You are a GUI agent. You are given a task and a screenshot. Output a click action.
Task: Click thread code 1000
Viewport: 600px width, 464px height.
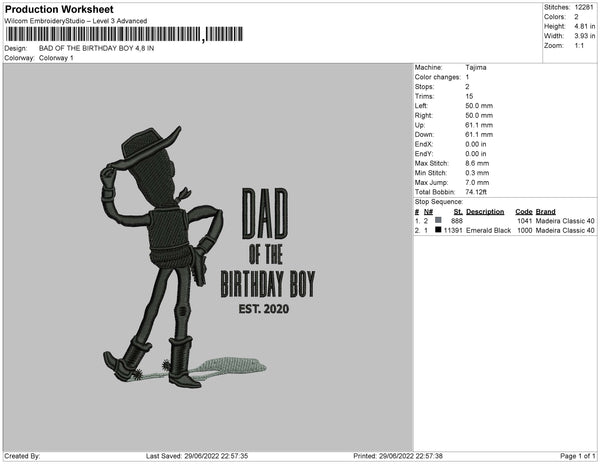tap(525, 230)
